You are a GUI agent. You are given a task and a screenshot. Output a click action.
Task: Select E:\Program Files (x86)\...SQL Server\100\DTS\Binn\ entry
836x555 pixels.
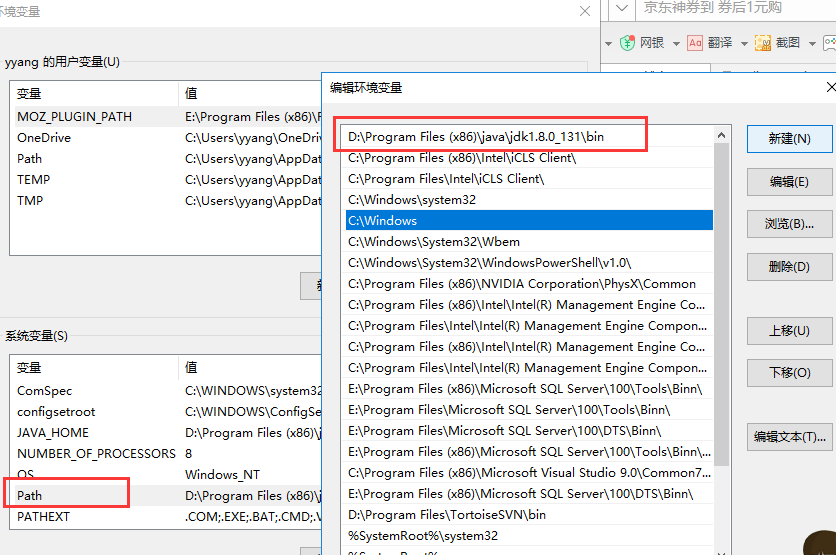click(x=529, y=494)
